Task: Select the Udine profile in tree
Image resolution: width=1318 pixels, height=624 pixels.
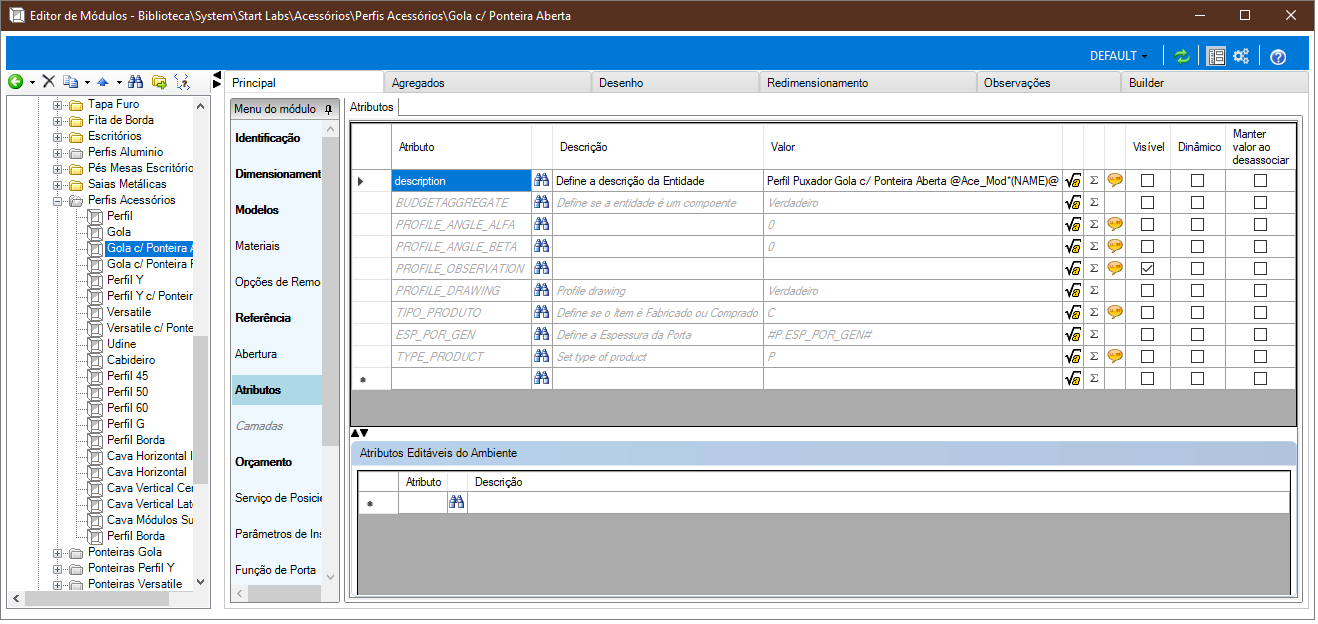Action: point(121,344)
